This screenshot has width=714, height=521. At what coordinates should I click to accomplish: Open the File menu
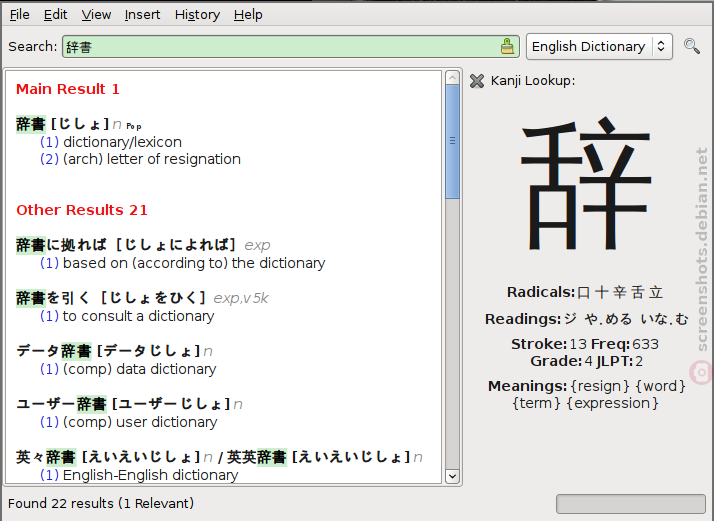(x=20, y=15)
